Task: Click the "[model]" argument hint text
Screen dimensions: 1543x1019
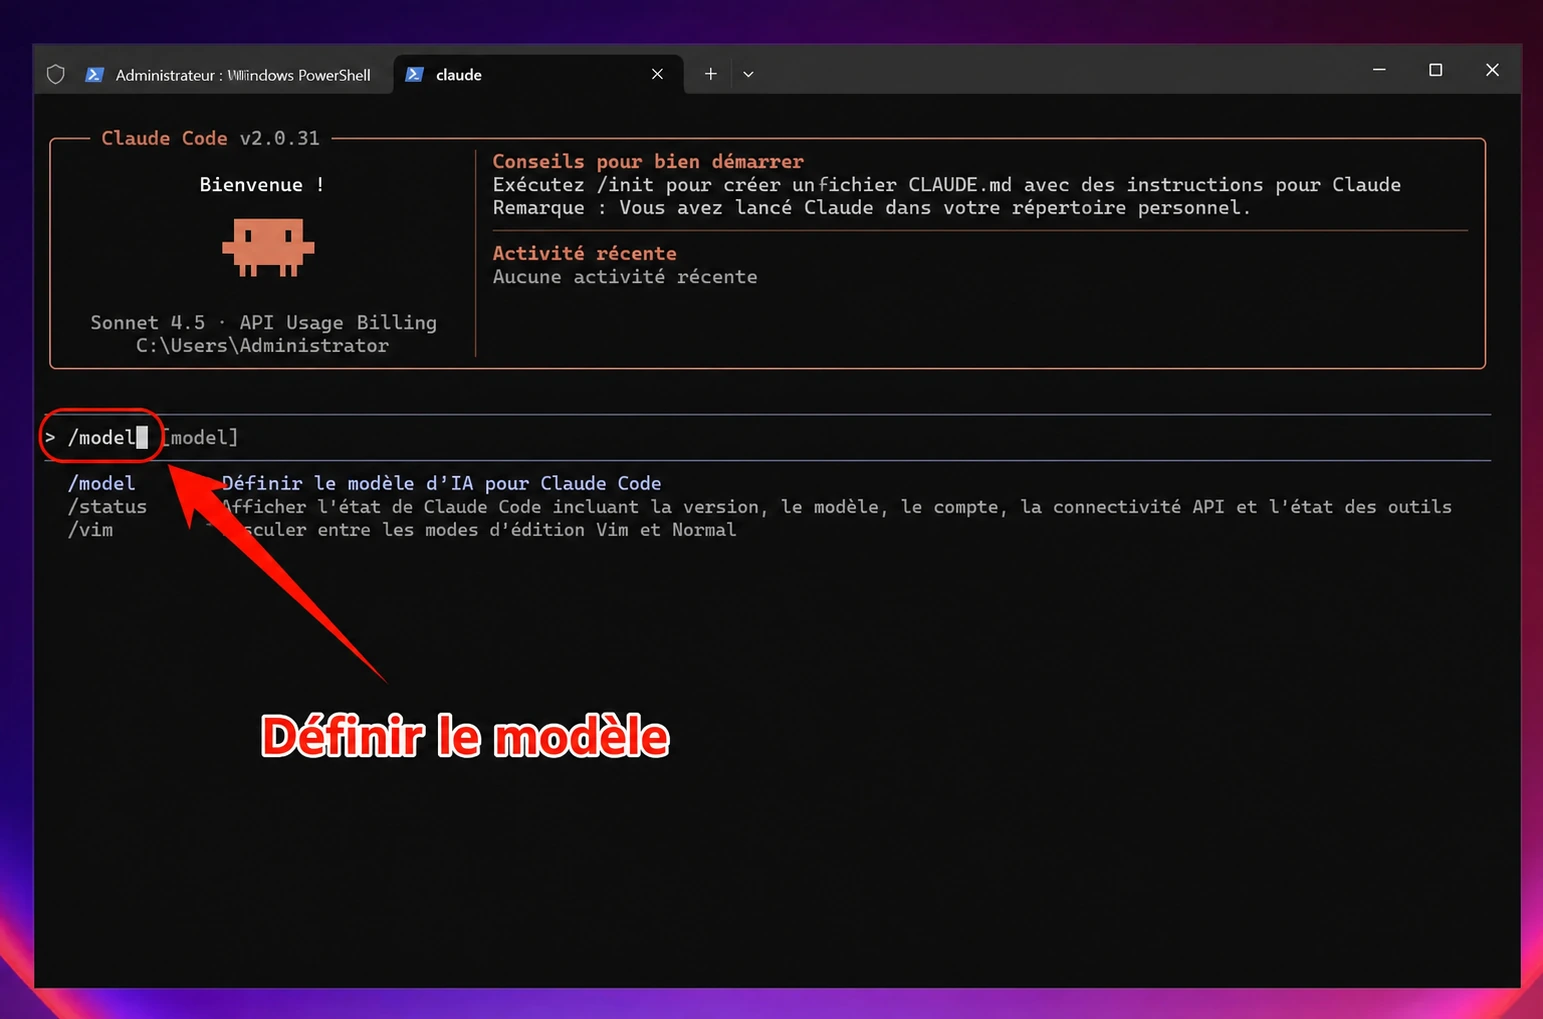Action: (201, 437)
